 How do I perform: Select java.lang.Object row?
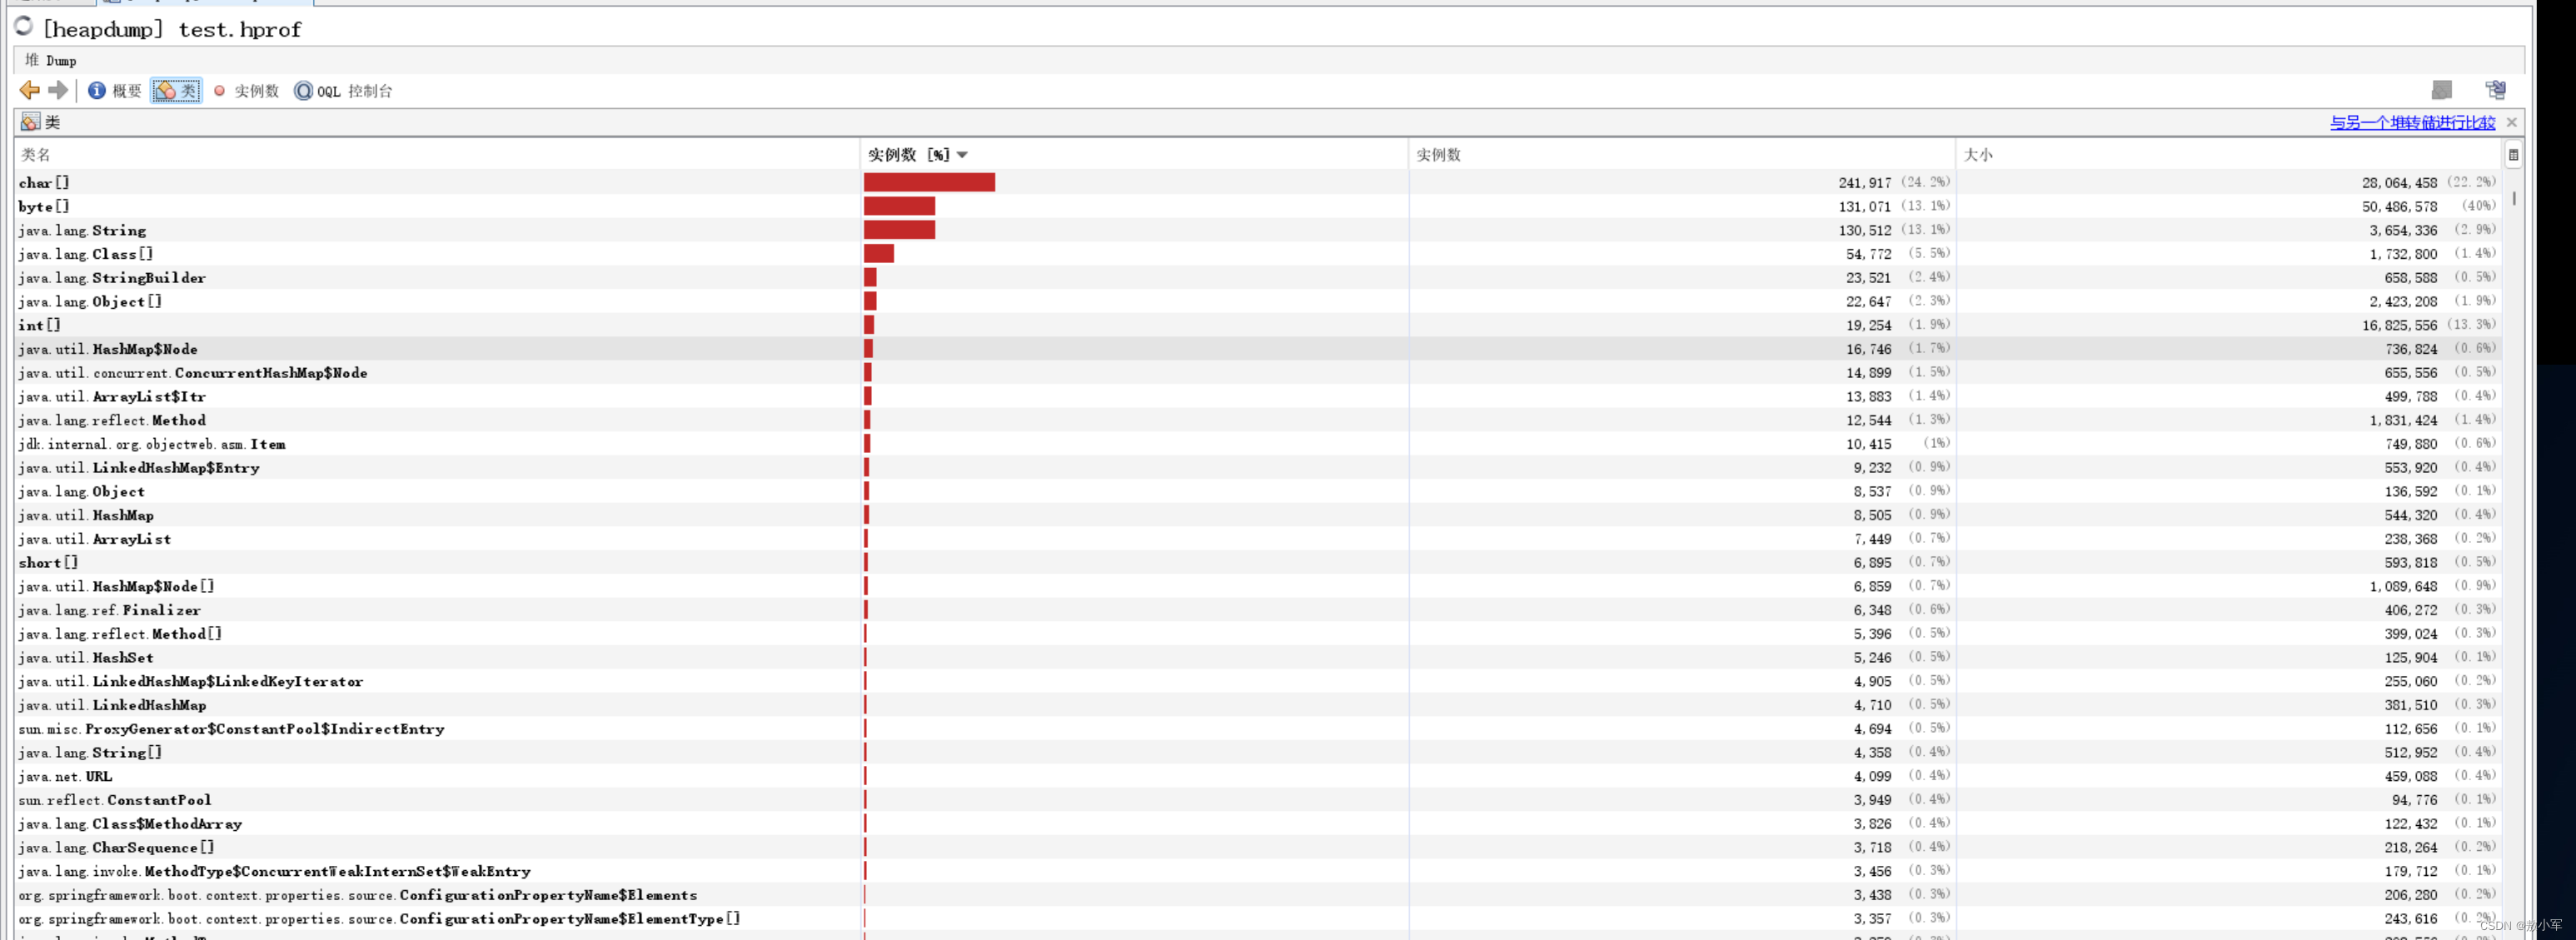click(x=1258, y=492)
